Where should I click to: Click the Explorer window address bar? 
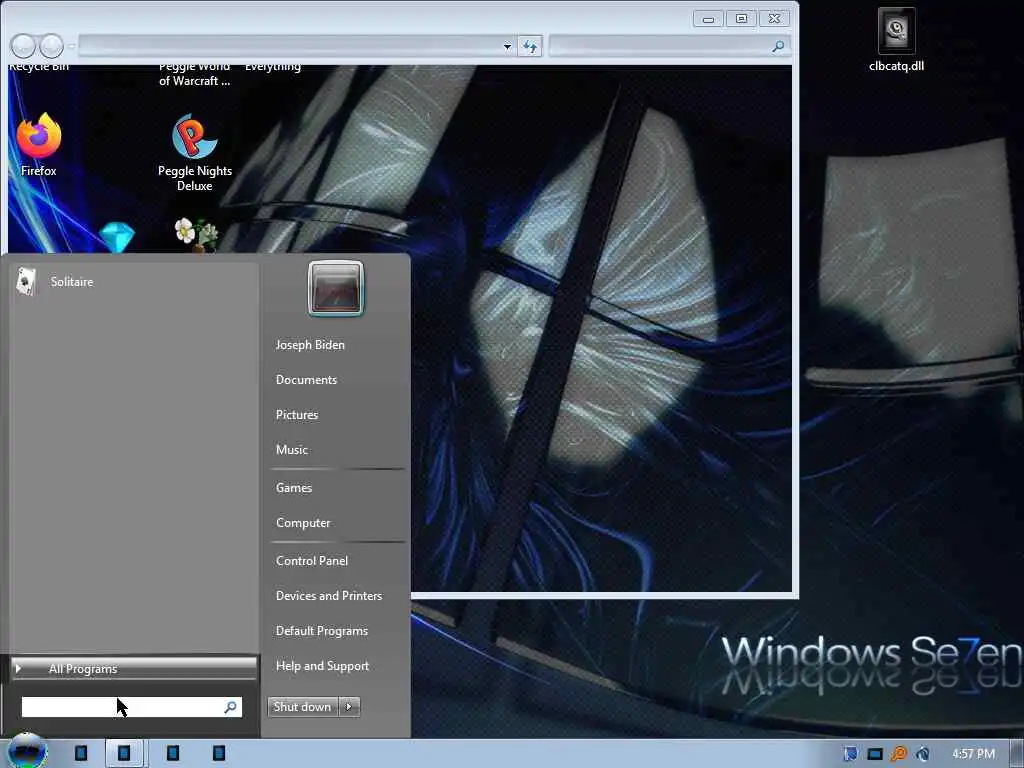point(289,46)
